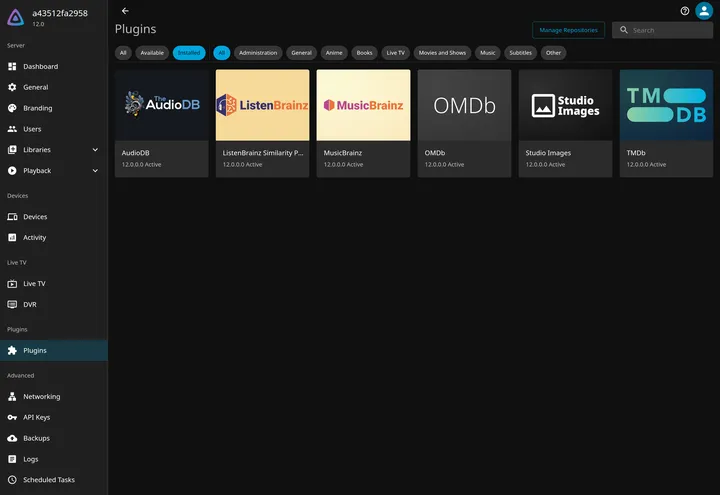
Task: Filter by Movies and Shows category
Action: coord(442,53)
